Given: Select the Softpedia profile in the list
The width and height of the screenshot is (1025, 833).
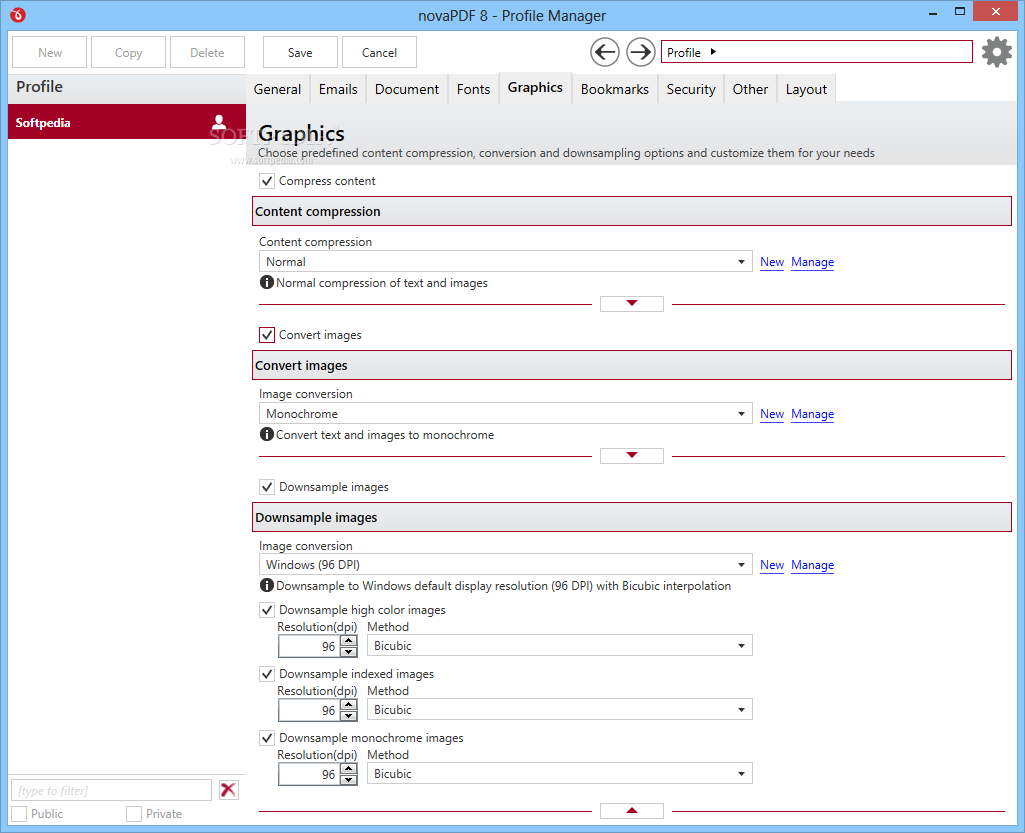Looking at the screenshot, I should click(x=127, y=122).
